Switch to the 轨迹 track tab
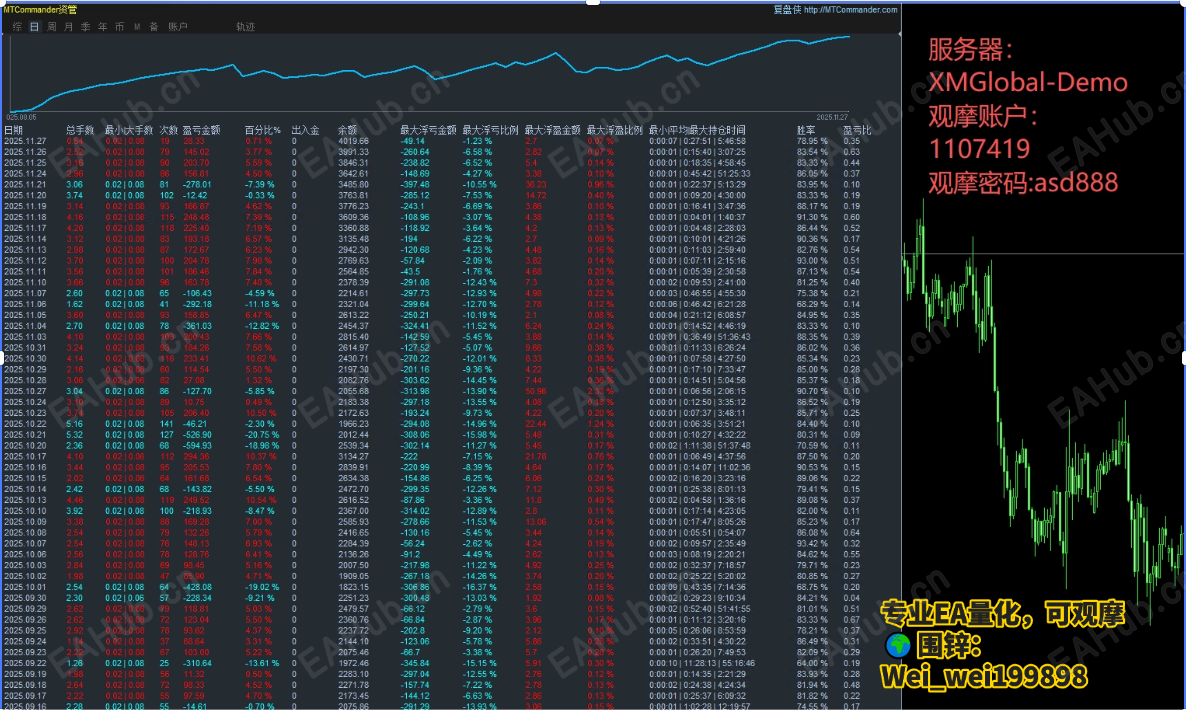Screen dimensions: 1186x710 [245, 26]
